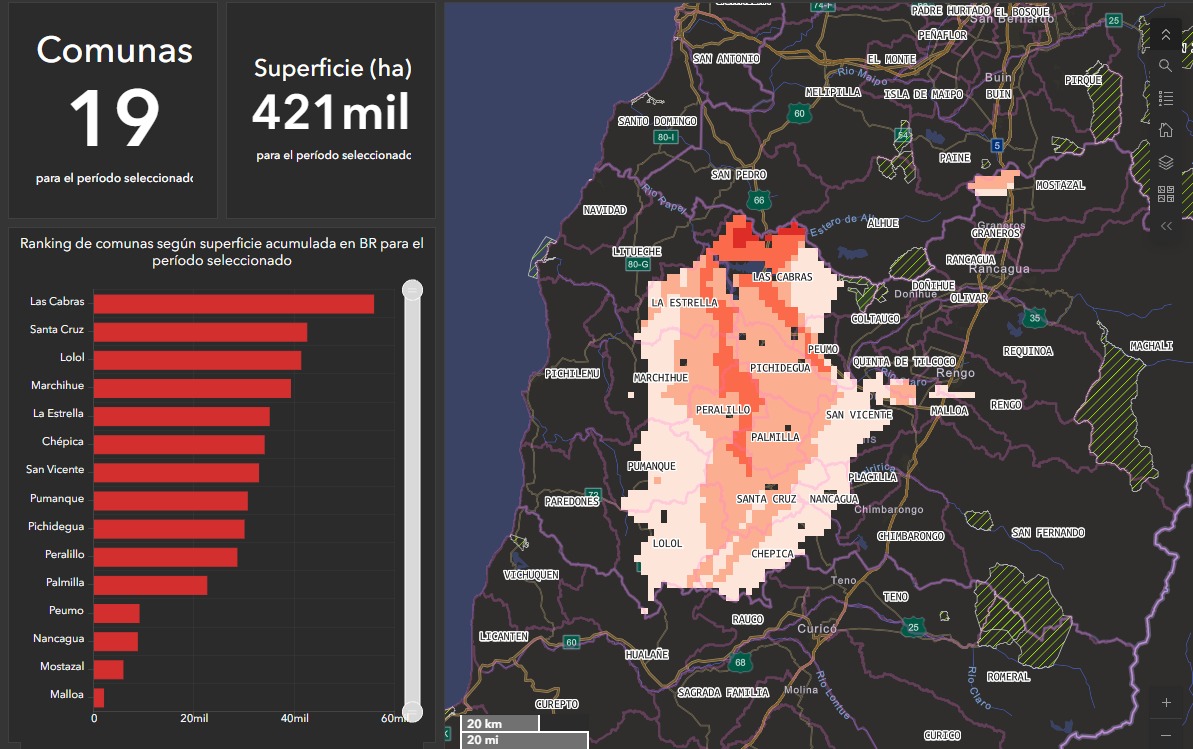Screen dimensions: 1193x749
Task: Open the map layers list
Action: (1165, 162)
